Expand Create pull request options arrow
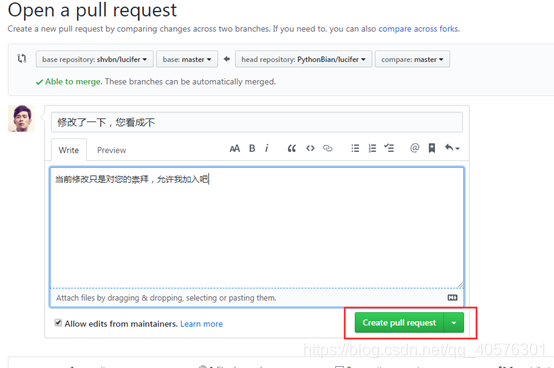This screenshot has height=368, width=554. [x=454, y=323]
